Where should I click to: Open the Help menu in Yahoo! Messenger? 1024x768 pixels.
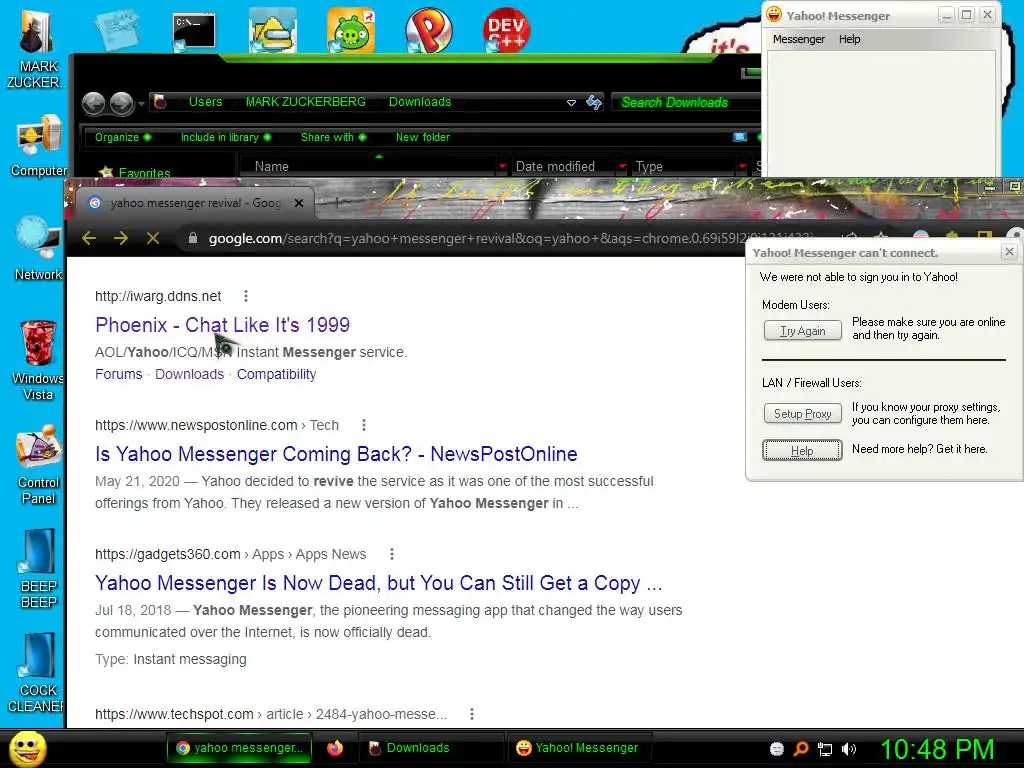(849, 39)
